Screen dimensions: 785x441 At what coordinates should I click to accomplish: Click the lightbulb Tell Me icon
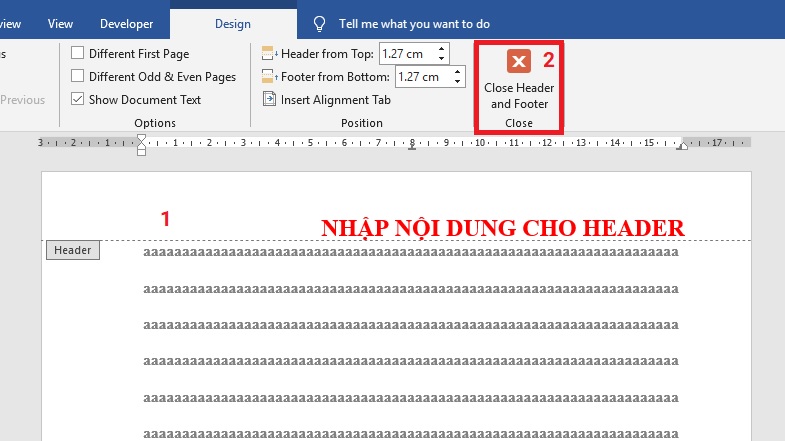click(x=320, y=23)
